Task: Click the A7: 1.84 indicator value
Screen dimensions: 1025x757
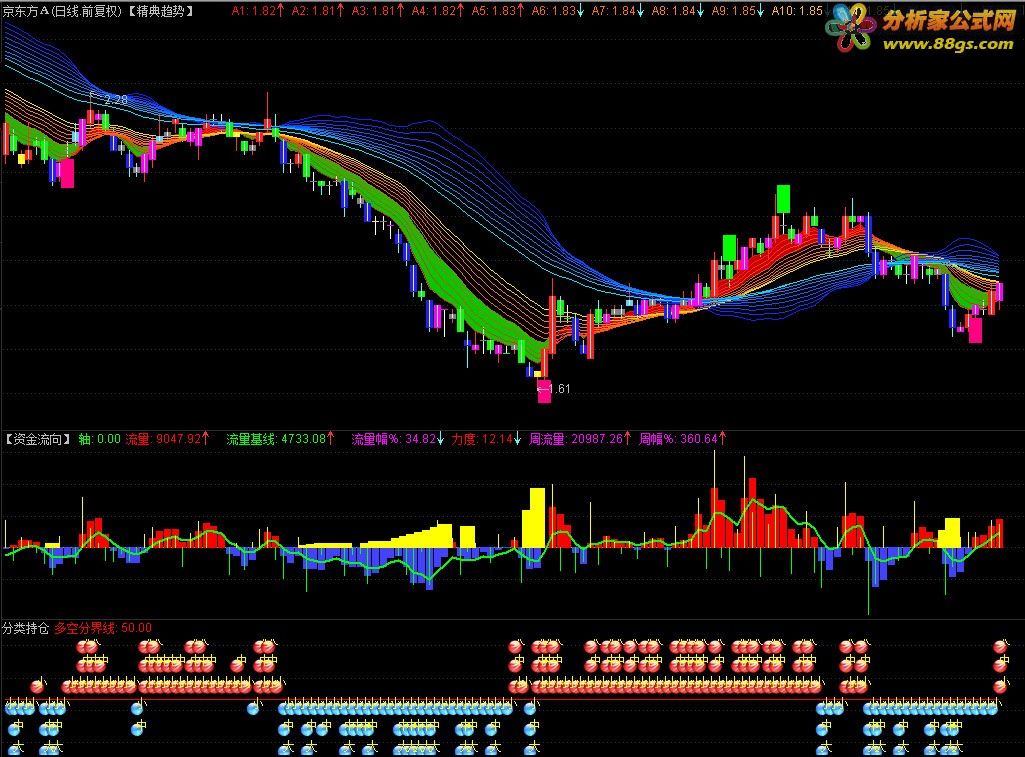Action: pyautogui.click(x=618, y=10)
